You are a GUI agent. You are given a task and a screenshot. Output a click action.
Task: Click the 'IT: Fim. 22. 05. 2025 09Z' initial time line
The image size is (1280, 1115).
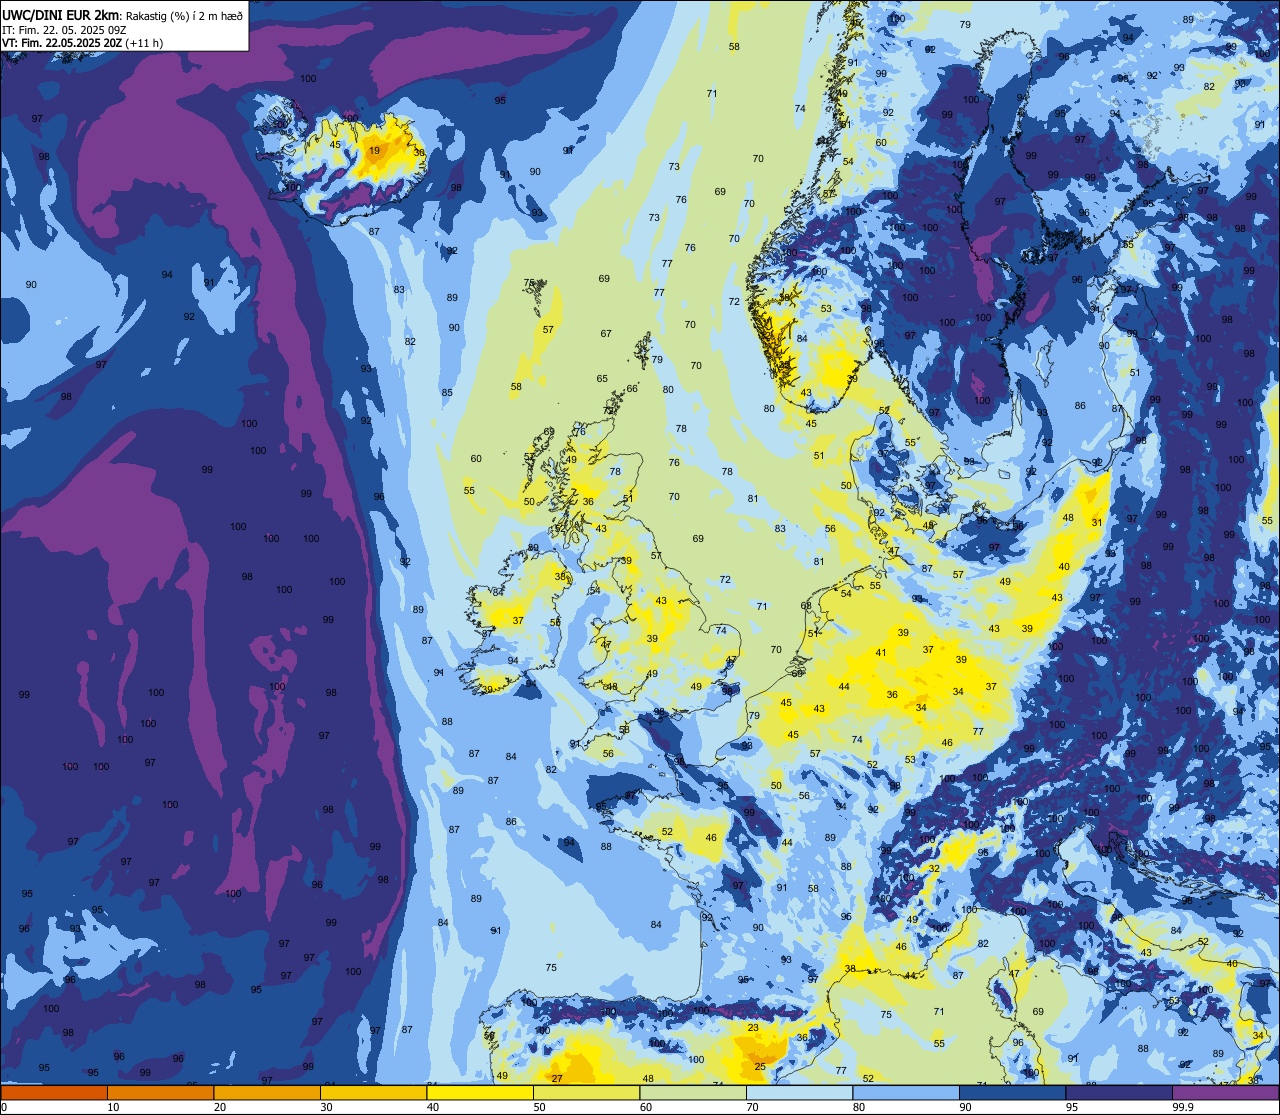pyautogui.click(x=64, y=30)
